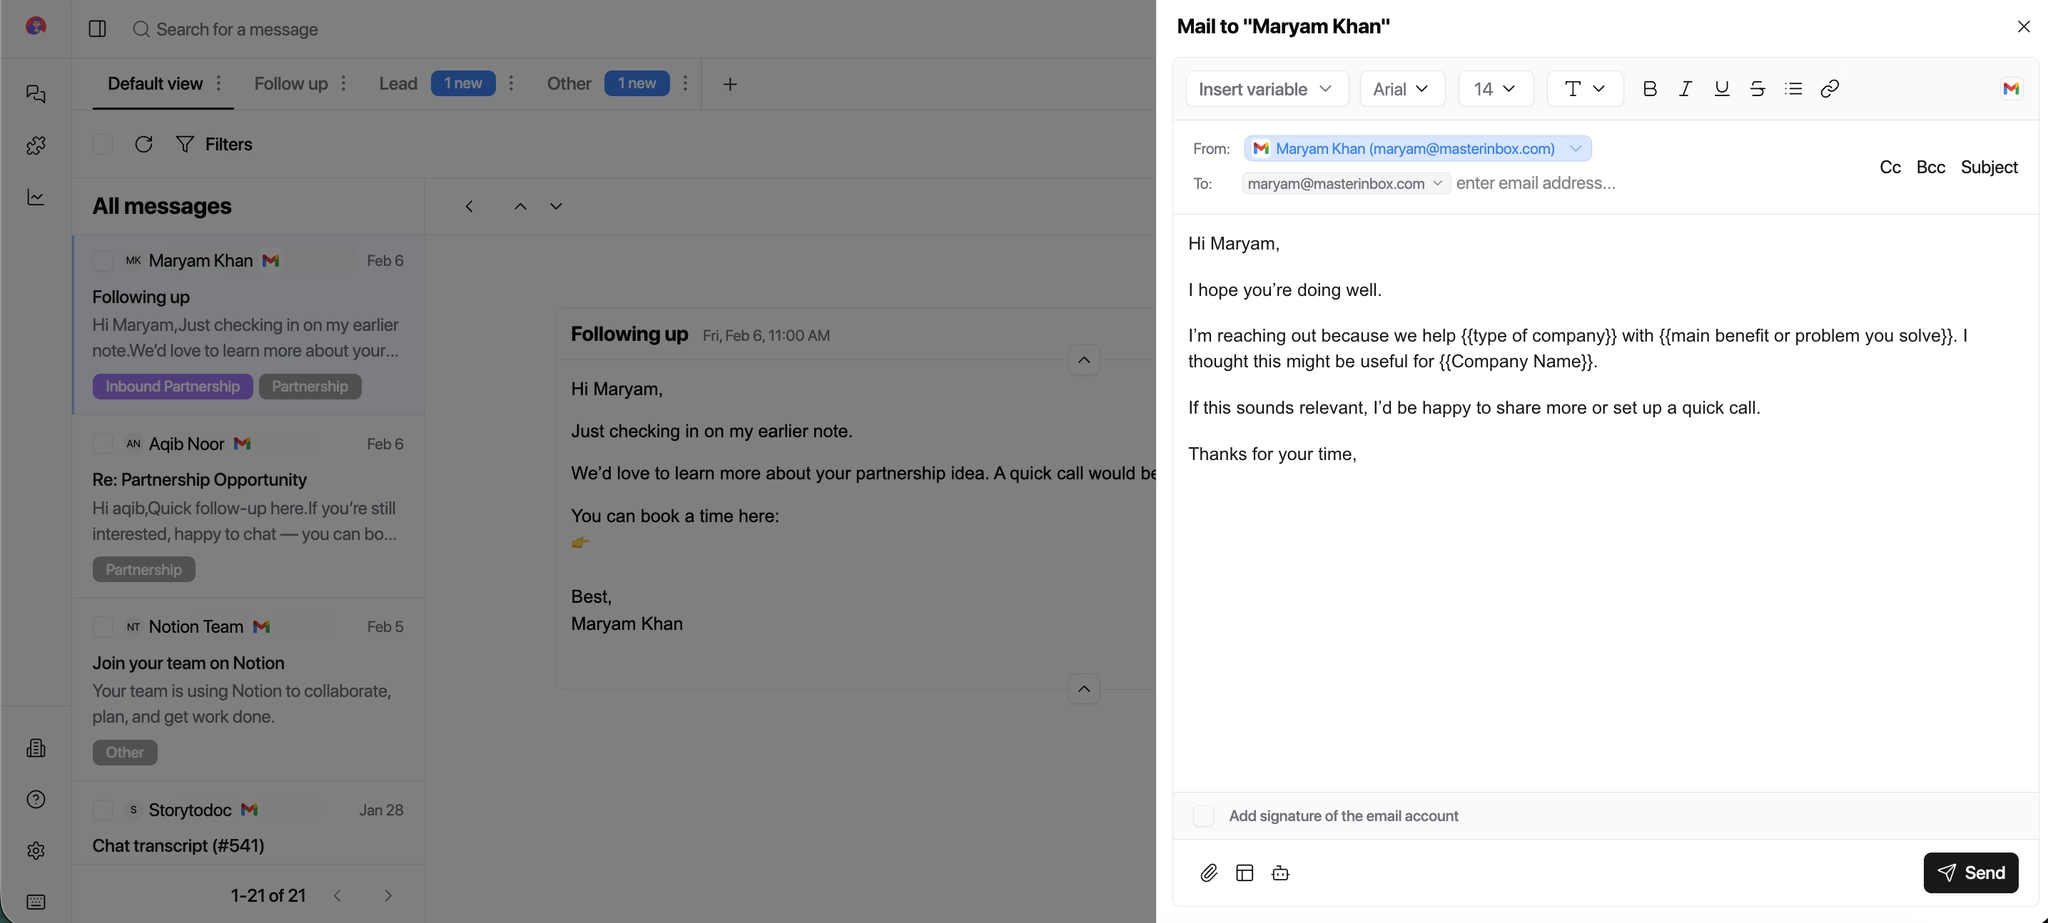The width and height of the screenshot is (2048, 923).
Task: Select the checkbox next to Aqib Noor
Action: point(103,443)
